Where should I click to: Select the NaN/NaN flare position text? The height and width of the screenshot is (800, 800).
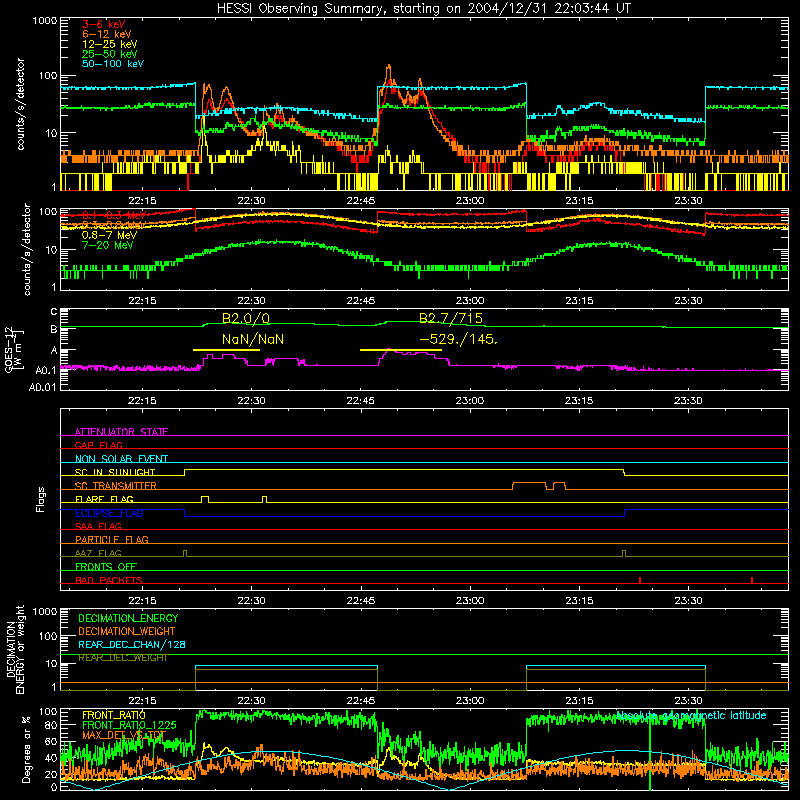(x=253, y=339)
